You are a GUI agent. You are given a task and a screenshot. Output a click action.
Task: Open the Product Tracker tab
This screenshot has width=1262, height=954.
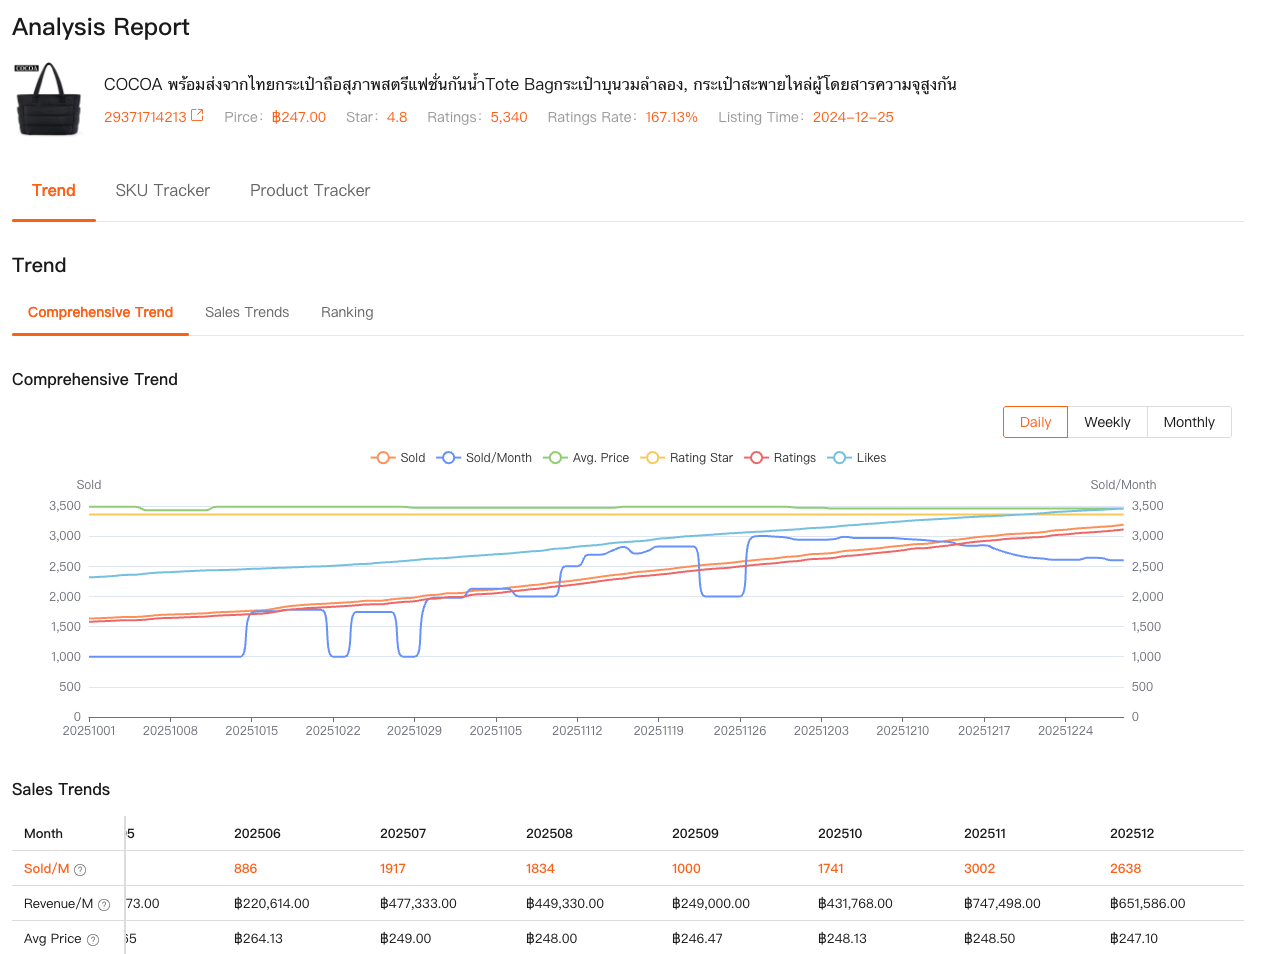point(310,190)
